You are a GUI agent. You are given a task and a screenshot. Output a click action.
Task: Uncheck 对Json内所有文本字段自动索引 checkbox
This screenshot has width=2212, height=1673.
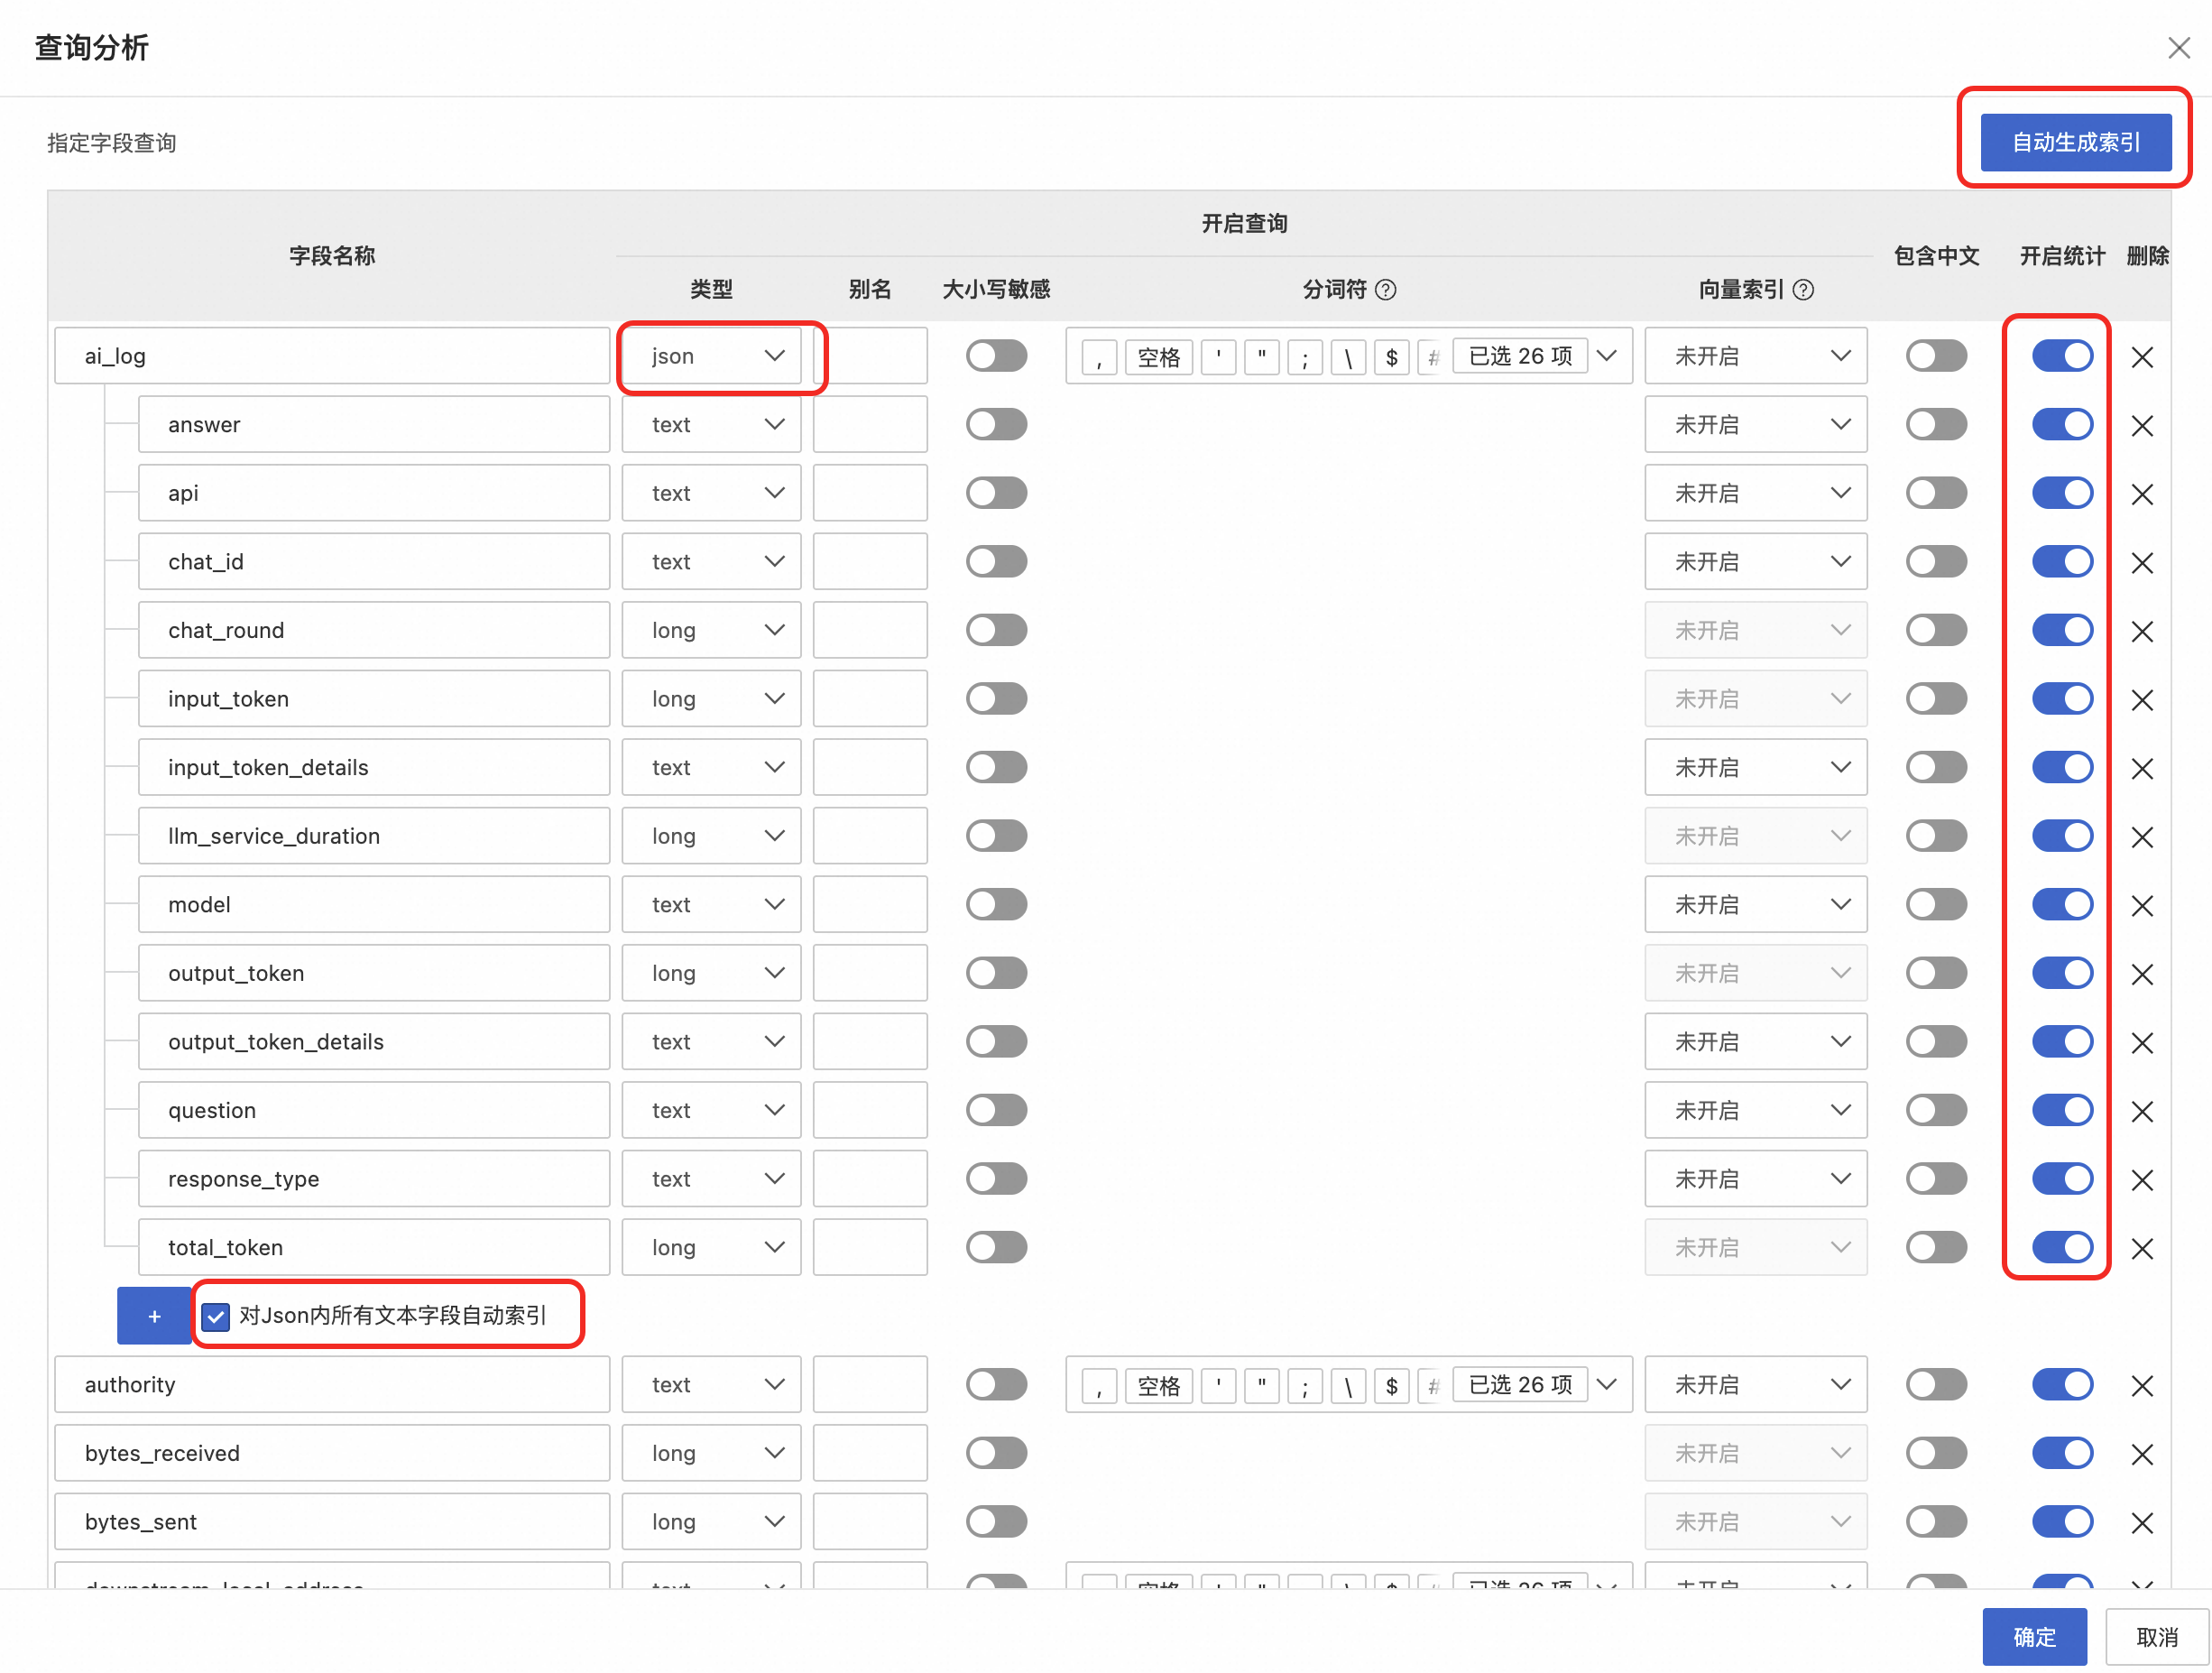click(216, 1317)
